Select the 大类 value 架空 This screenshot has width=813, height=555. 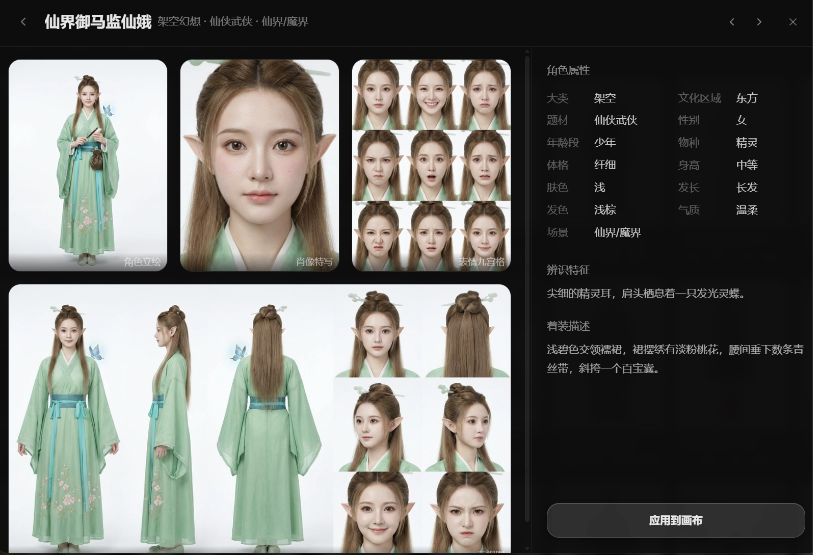604,99
